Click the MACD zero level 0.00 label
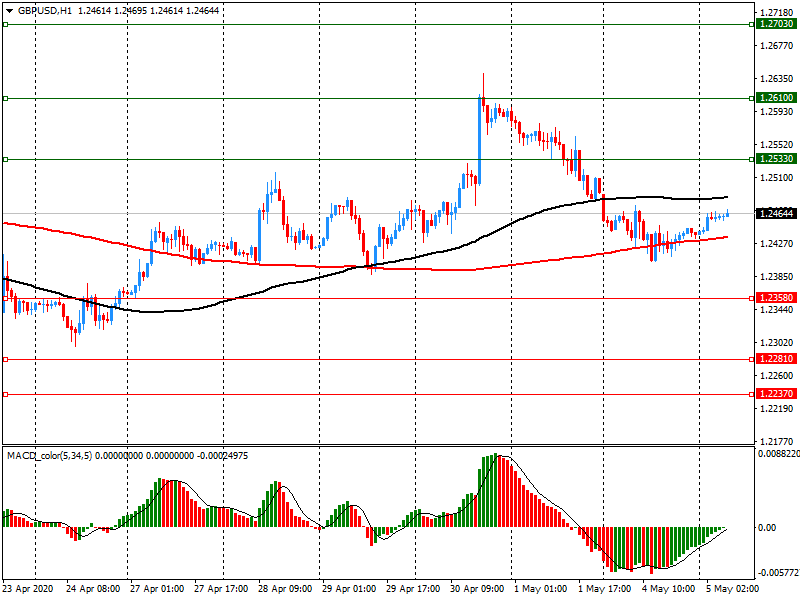 tap(767, 528)
